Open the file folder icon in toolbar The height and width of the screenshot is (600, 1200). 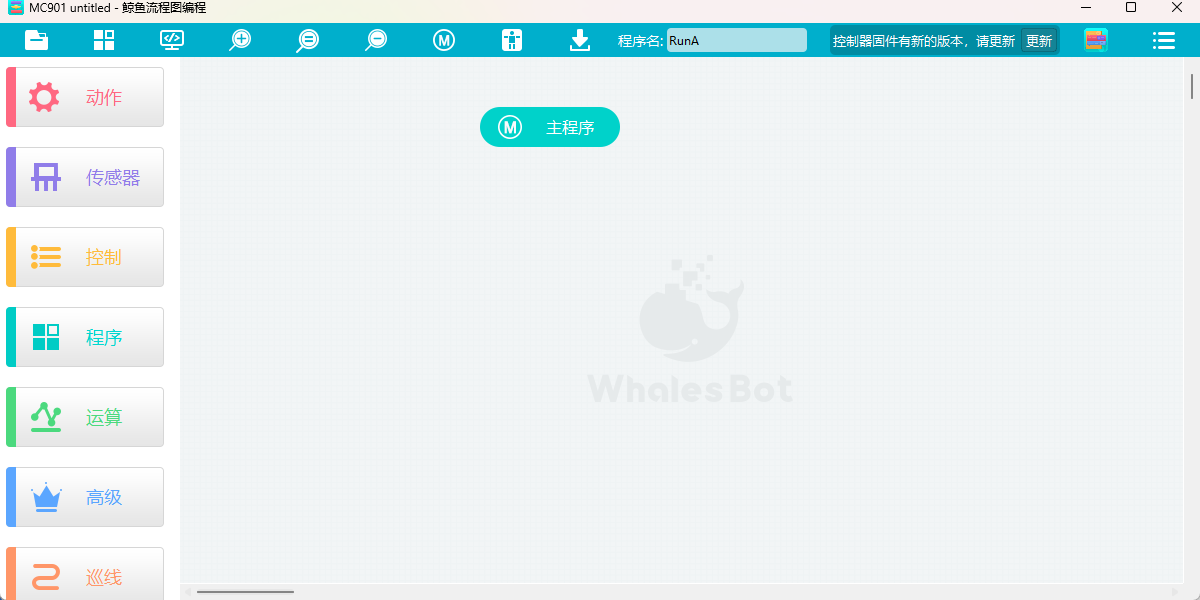(37, 40)
